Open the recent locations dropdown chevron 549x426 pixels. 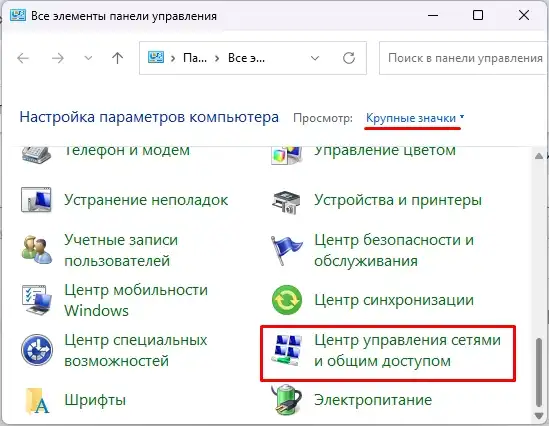pos(88,58)
